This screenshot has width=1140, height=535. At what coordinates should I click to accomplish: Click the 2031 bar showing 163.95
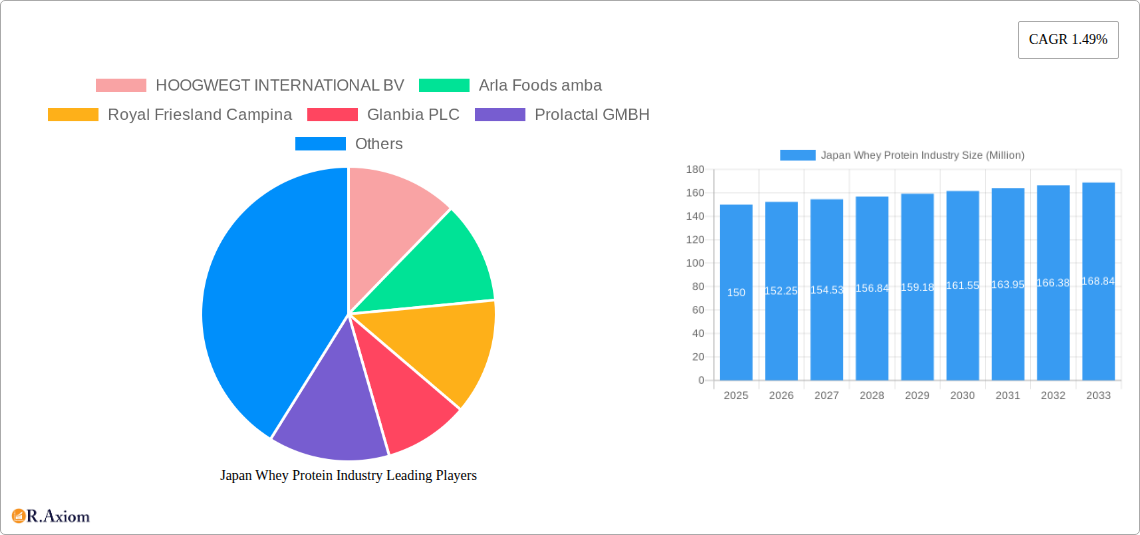tap(1008, 284)
